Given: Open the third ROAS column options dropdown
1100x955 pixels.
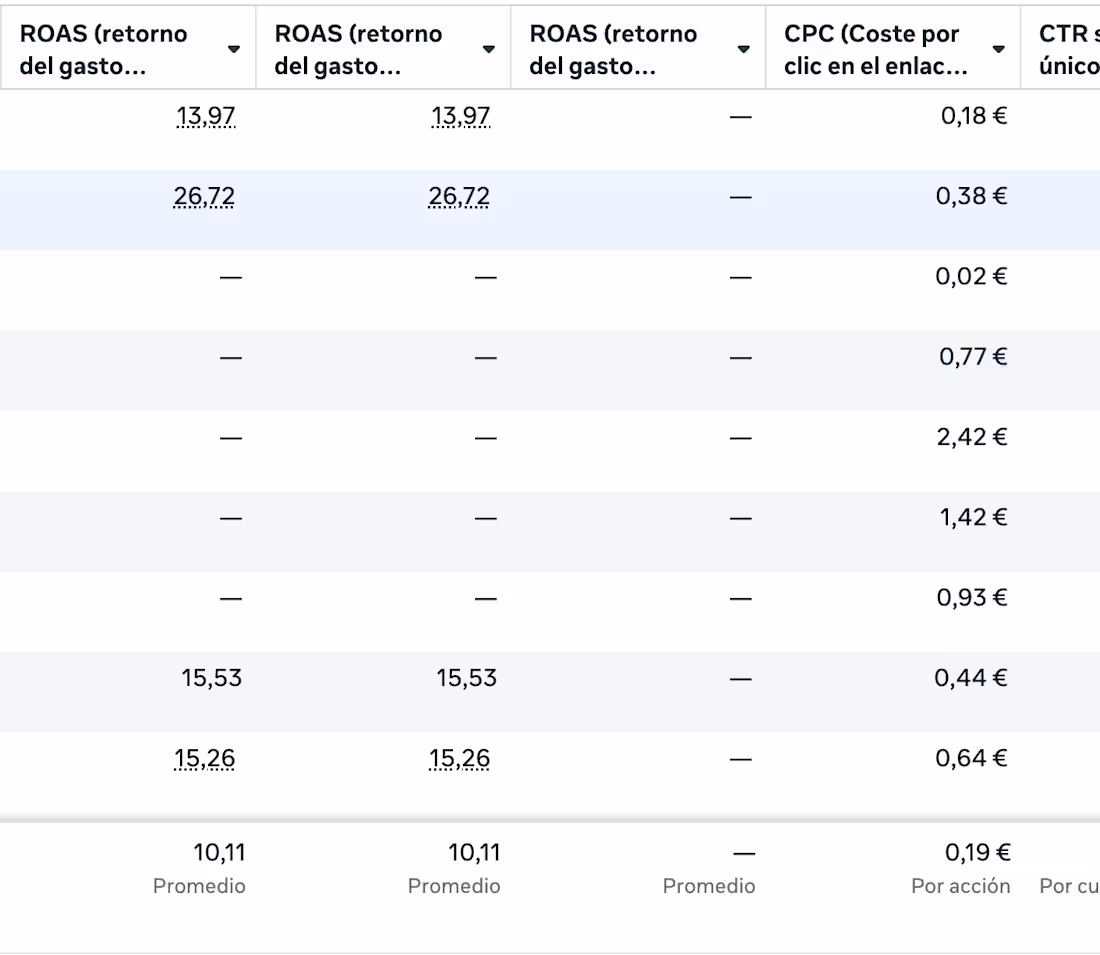Looking at the screenshot, I should [x=743, y=47].
